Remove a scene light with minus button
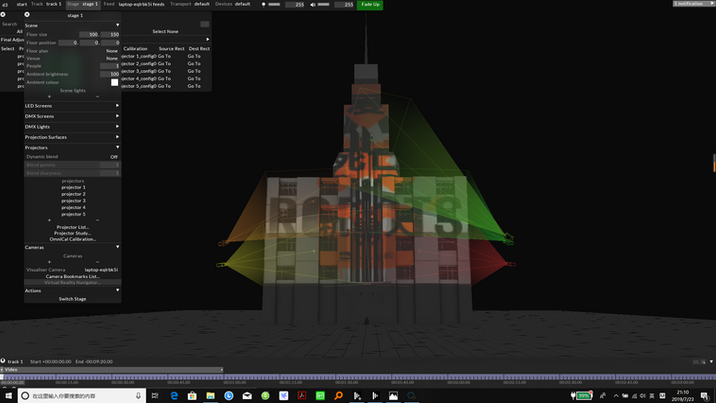716x403 pixels. tap(97, 97)
